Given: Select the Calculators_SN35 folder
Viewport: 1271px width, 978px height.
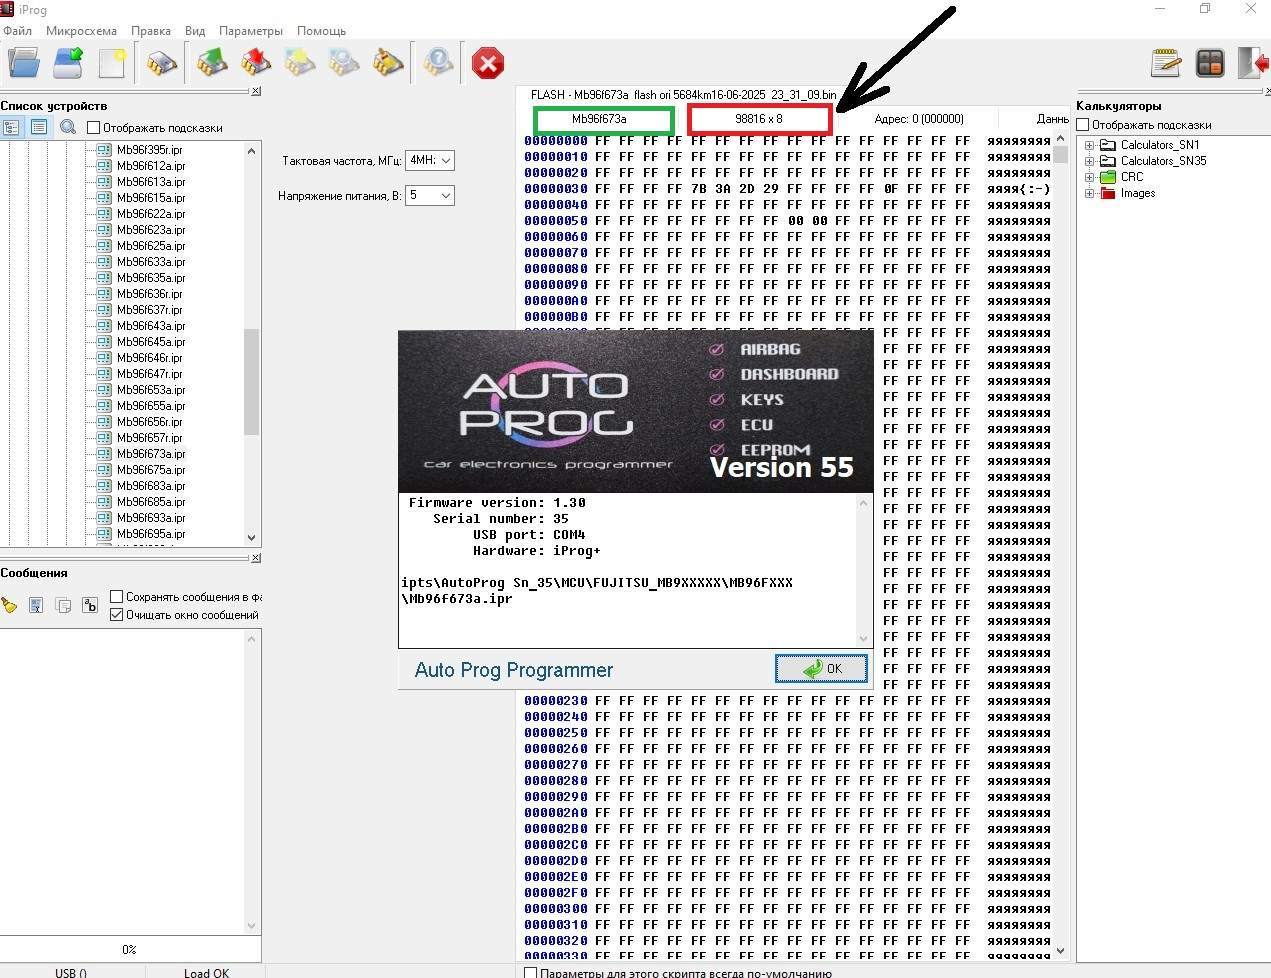Looking at the screenshot, I should 1163,161.
